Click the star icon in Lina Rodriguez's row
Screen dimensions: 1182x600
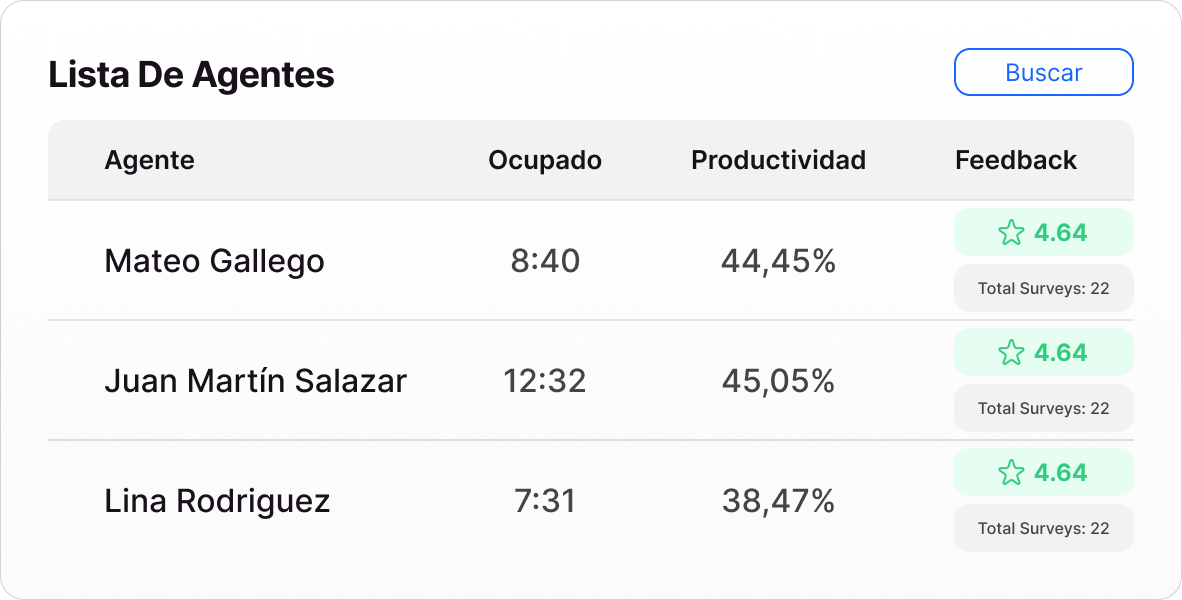pyautogui.click(x=1011, y=473)
